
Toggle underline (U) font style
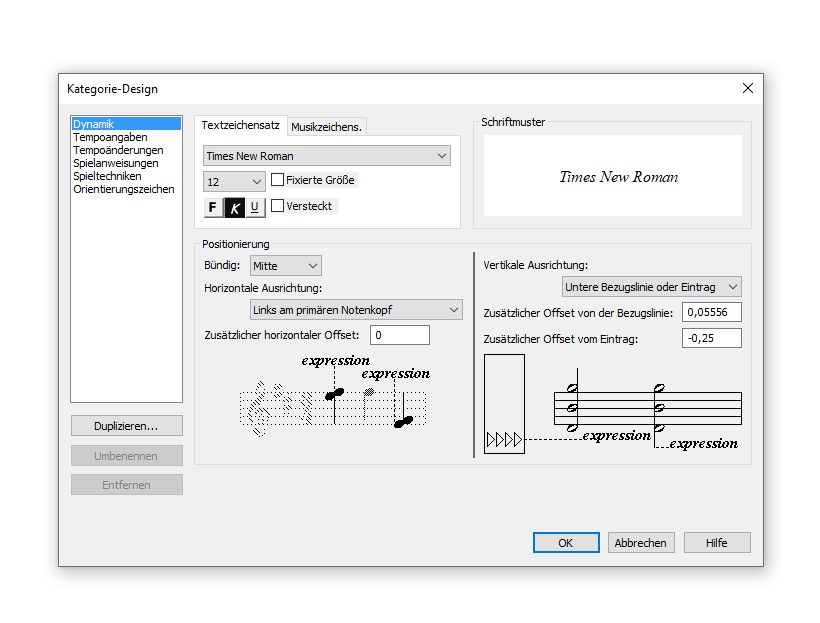click(x=255, y=208)
